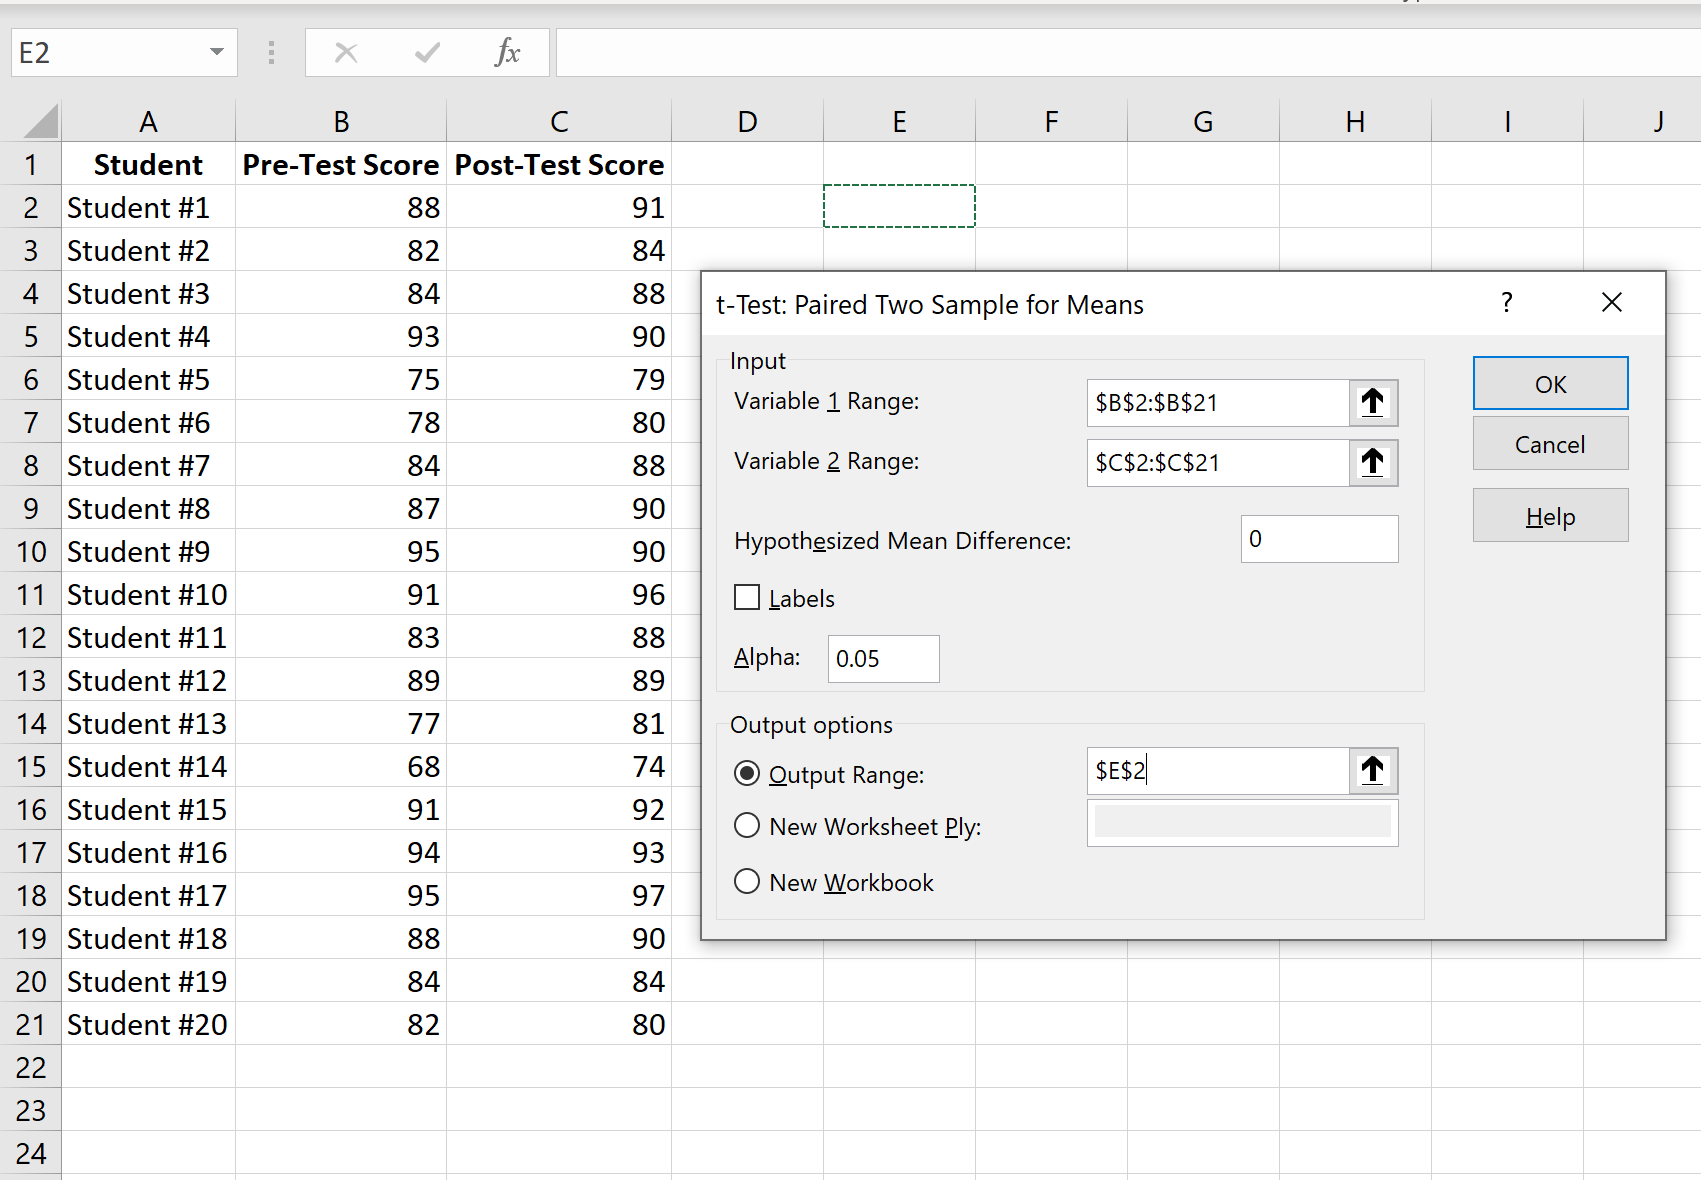Click cell 'Student #10'
This screenshot has height=1180, width=1701.
(148, 594)
